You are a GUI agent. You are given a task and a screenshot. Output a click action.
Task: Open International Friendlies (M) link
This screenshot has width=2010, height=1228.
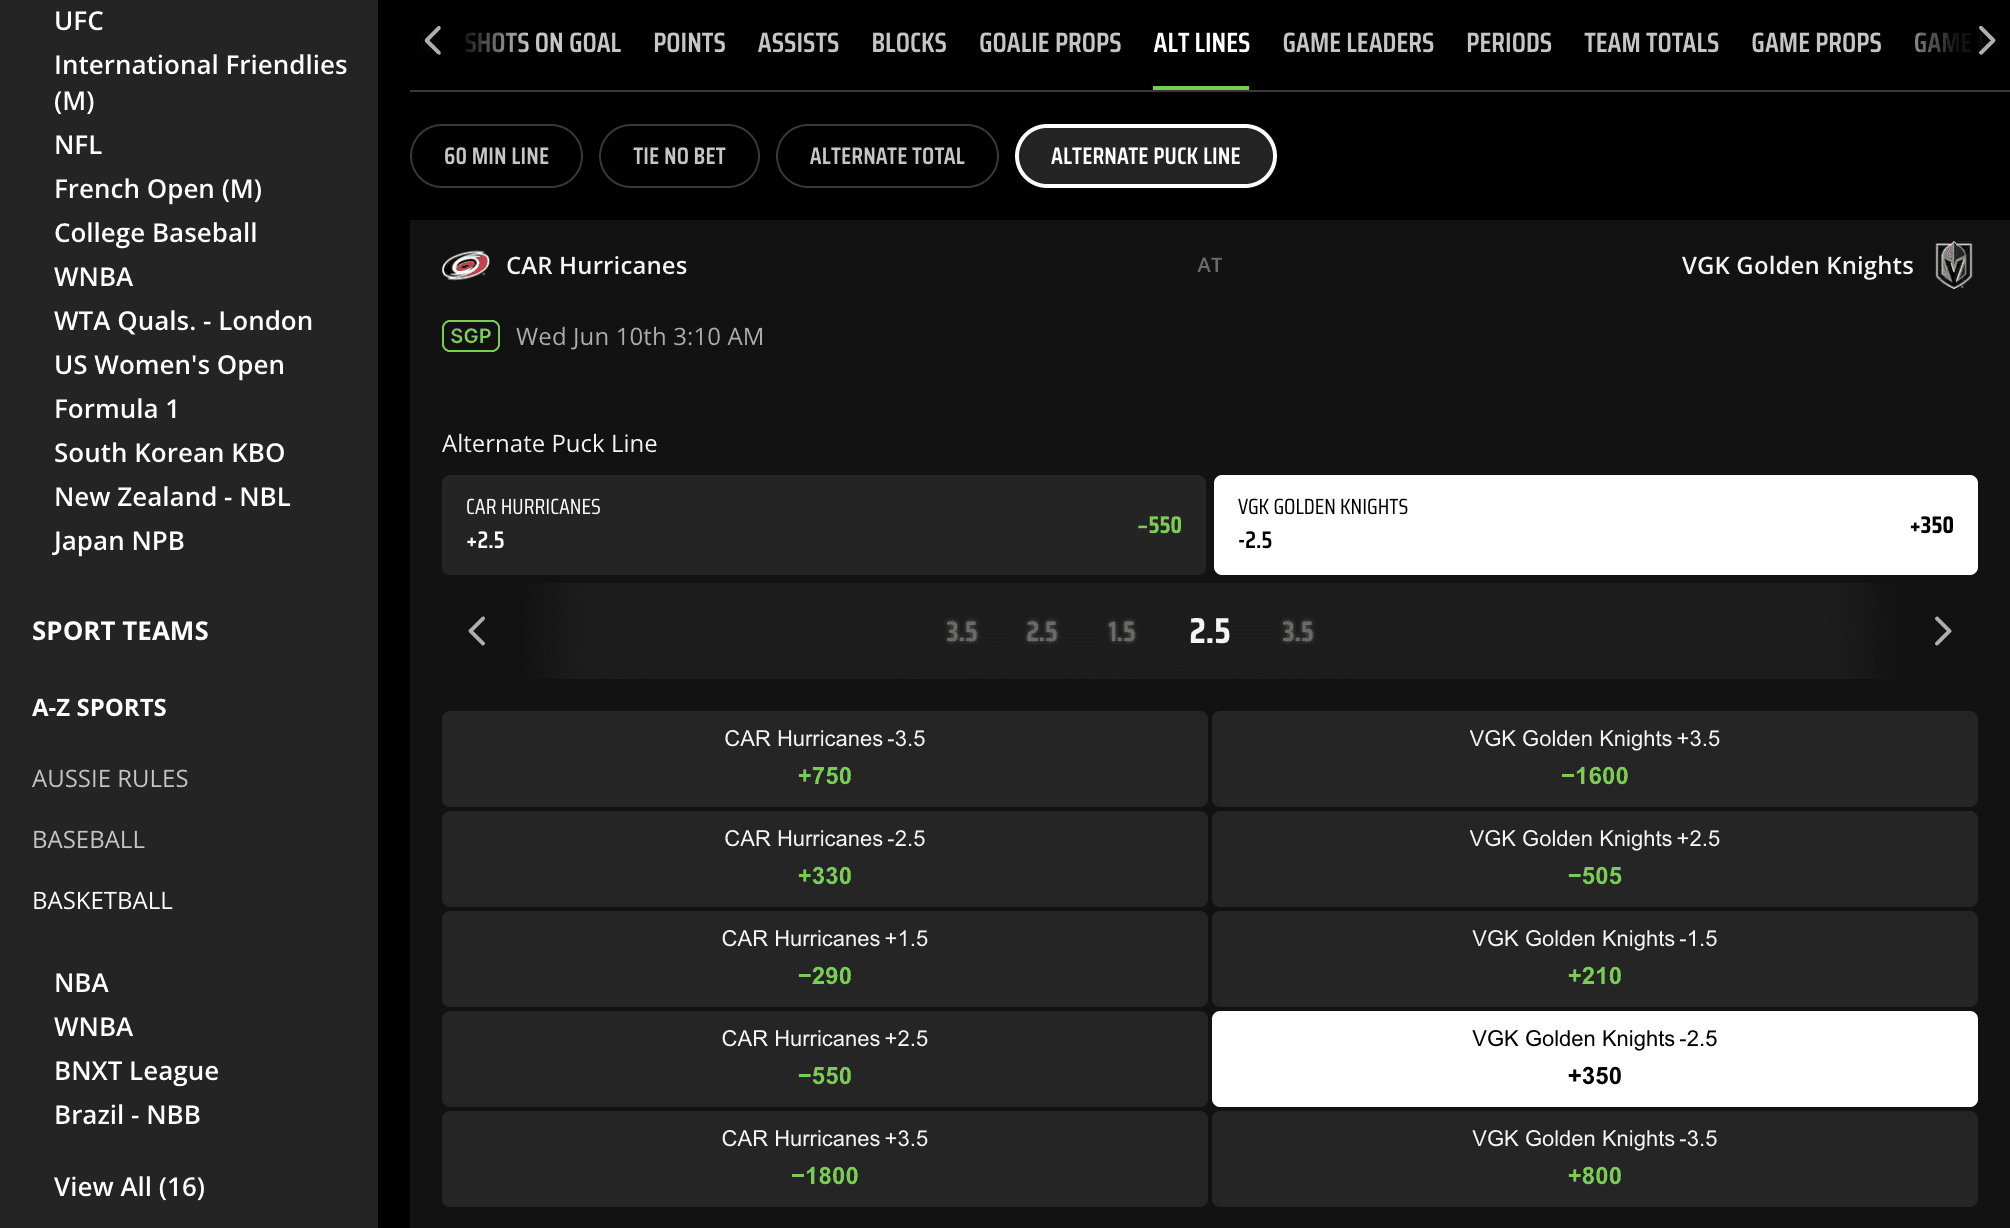click(200, 82)
